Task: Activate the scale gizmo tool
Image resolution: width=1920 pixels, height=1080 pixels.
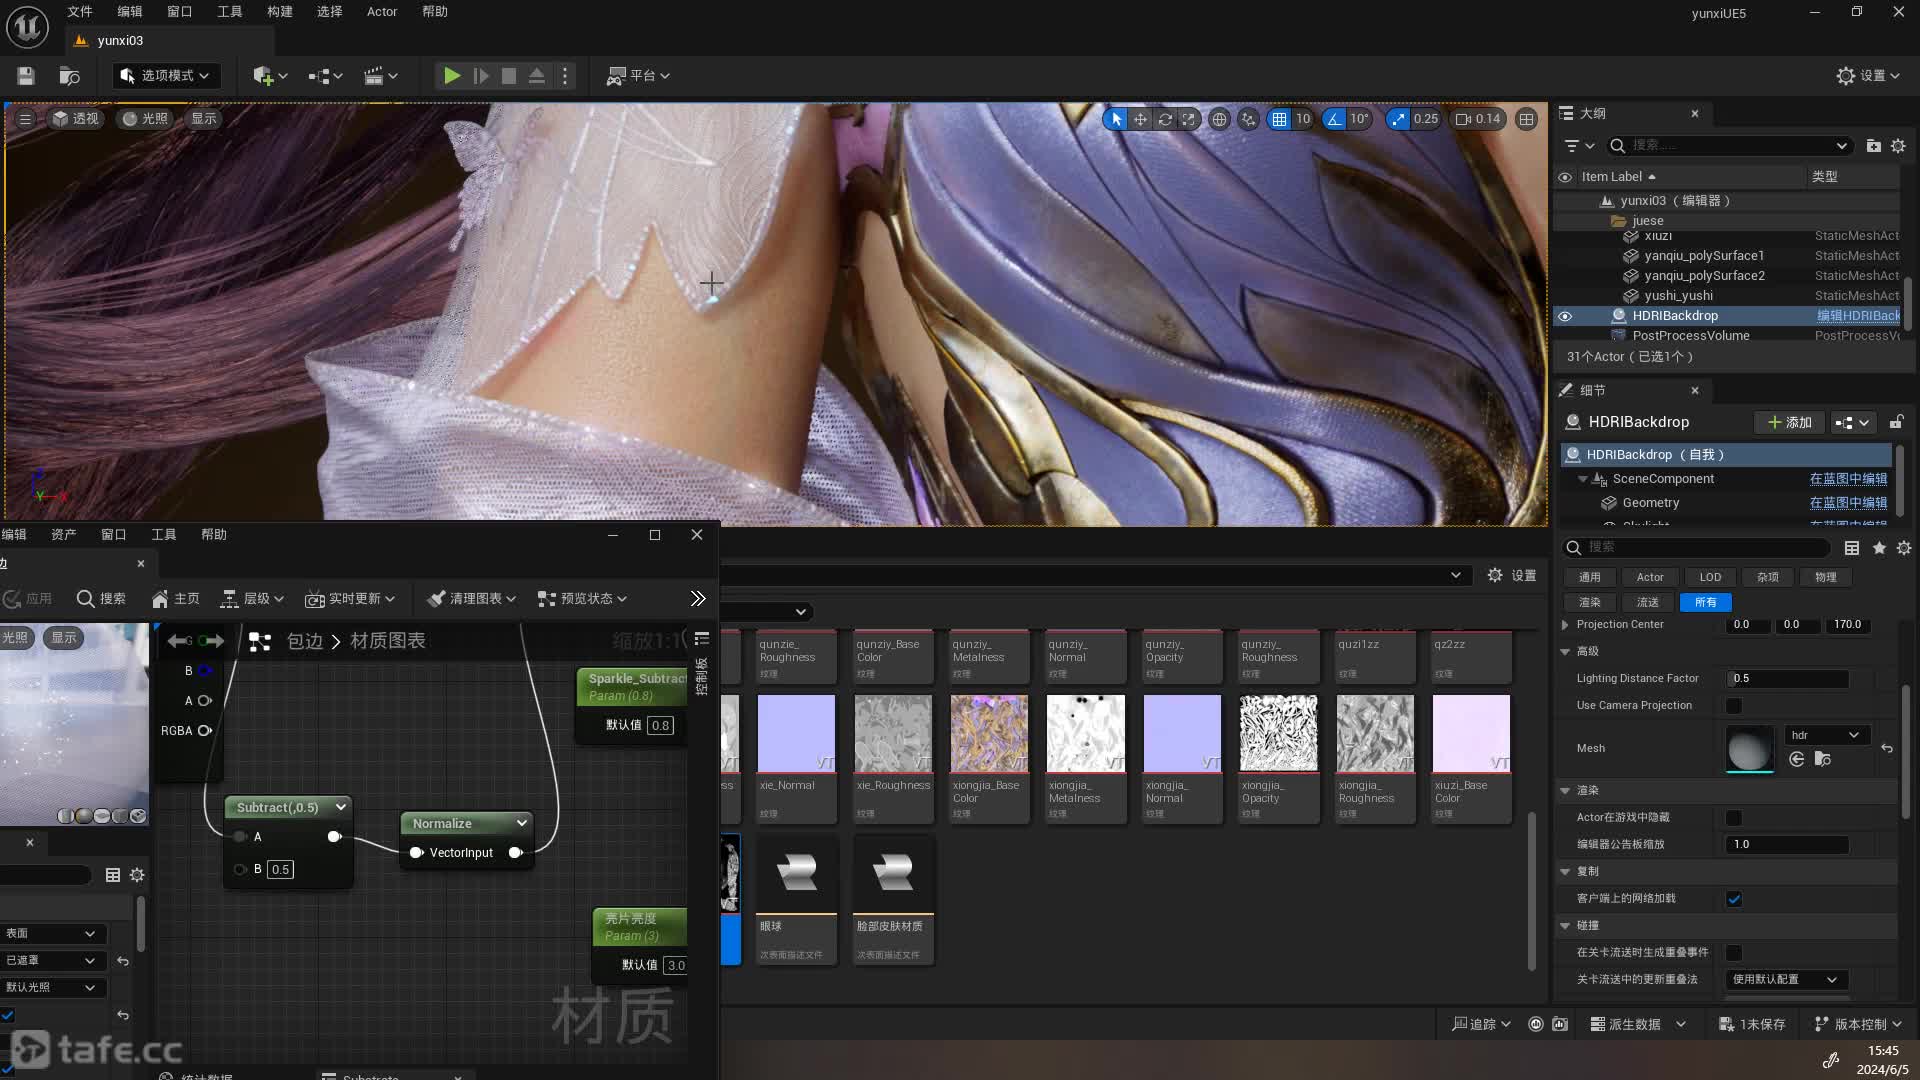Action: click(1188, 119)
